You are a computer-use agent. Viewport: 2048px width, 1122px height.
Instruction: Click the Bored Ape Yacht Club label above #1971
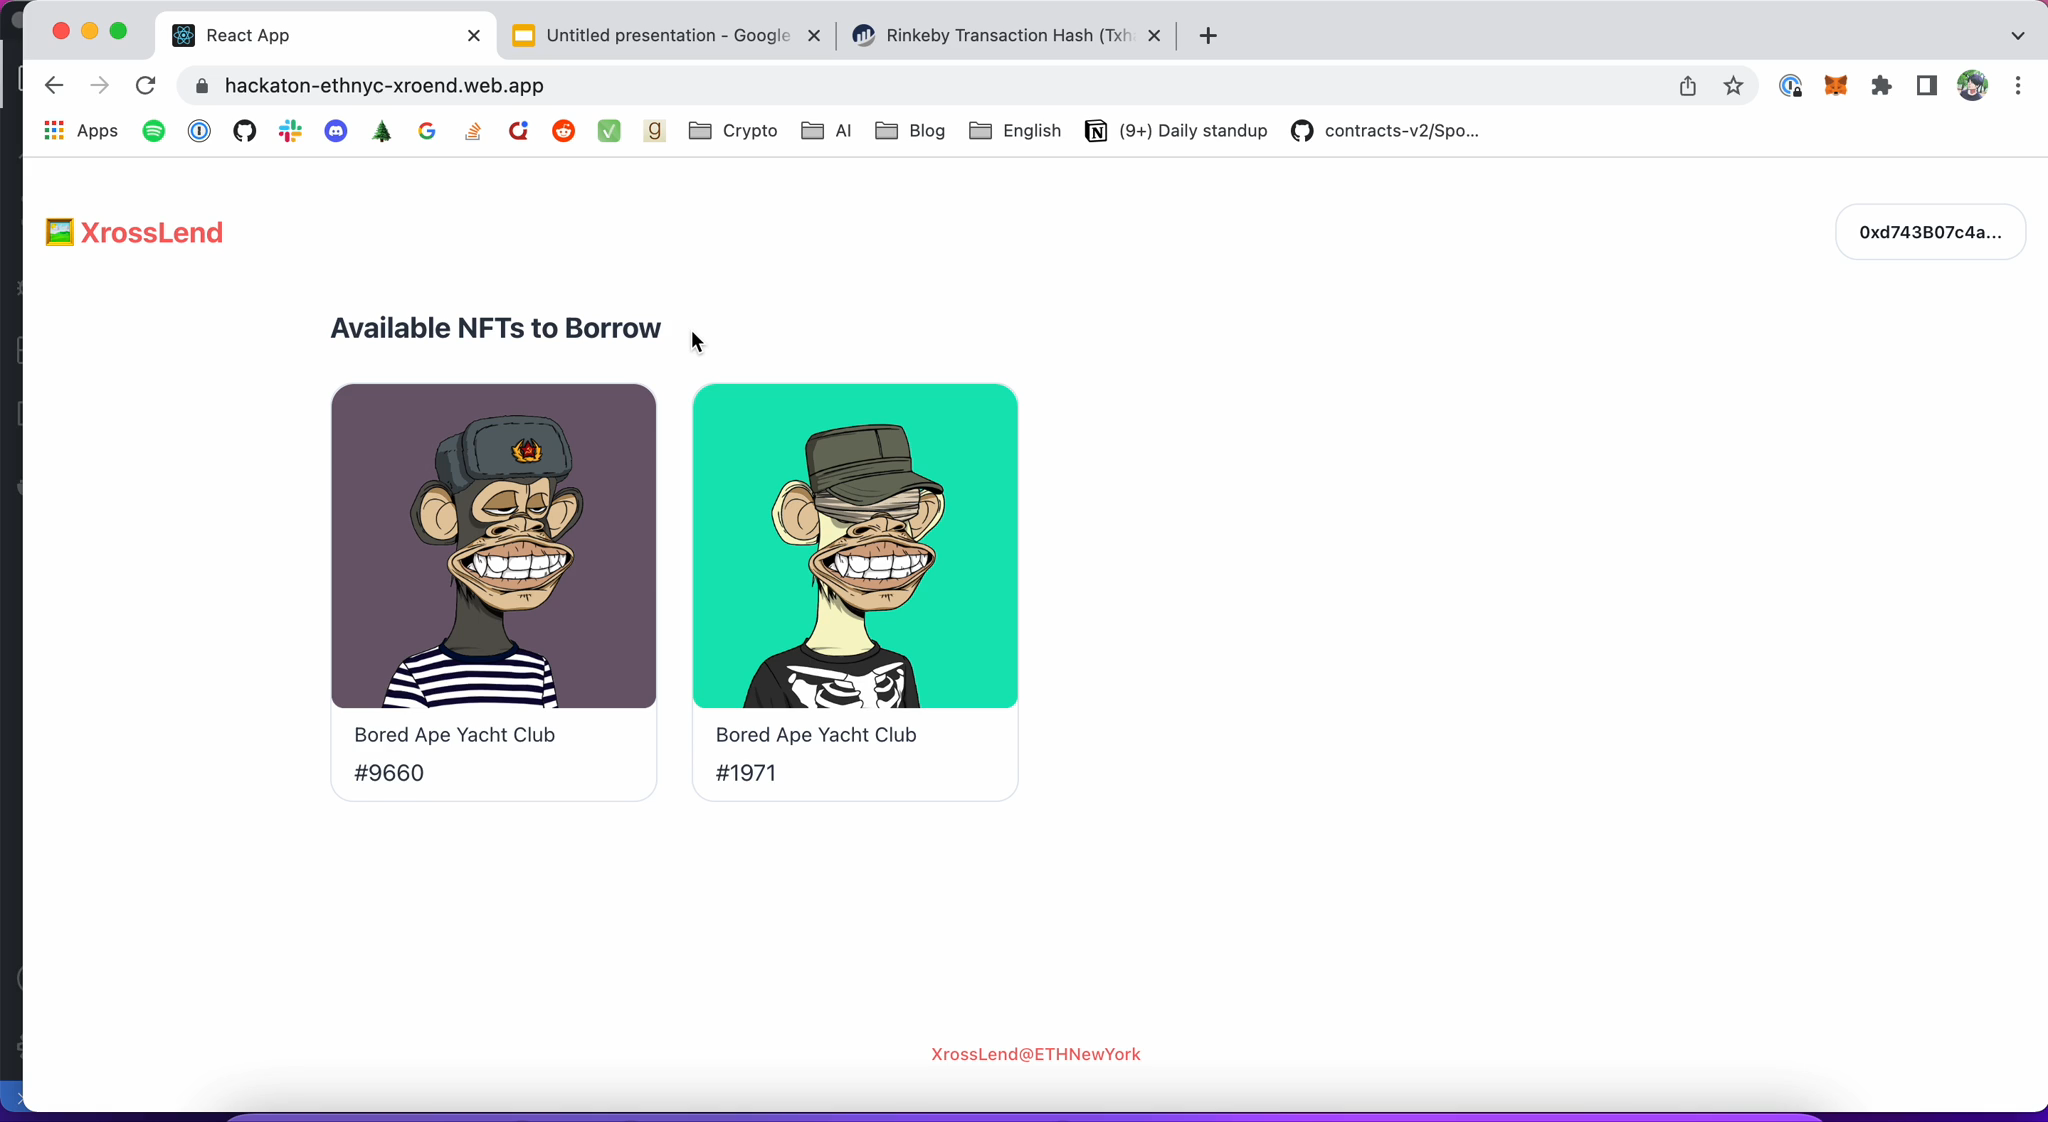(x=816, y=735)
